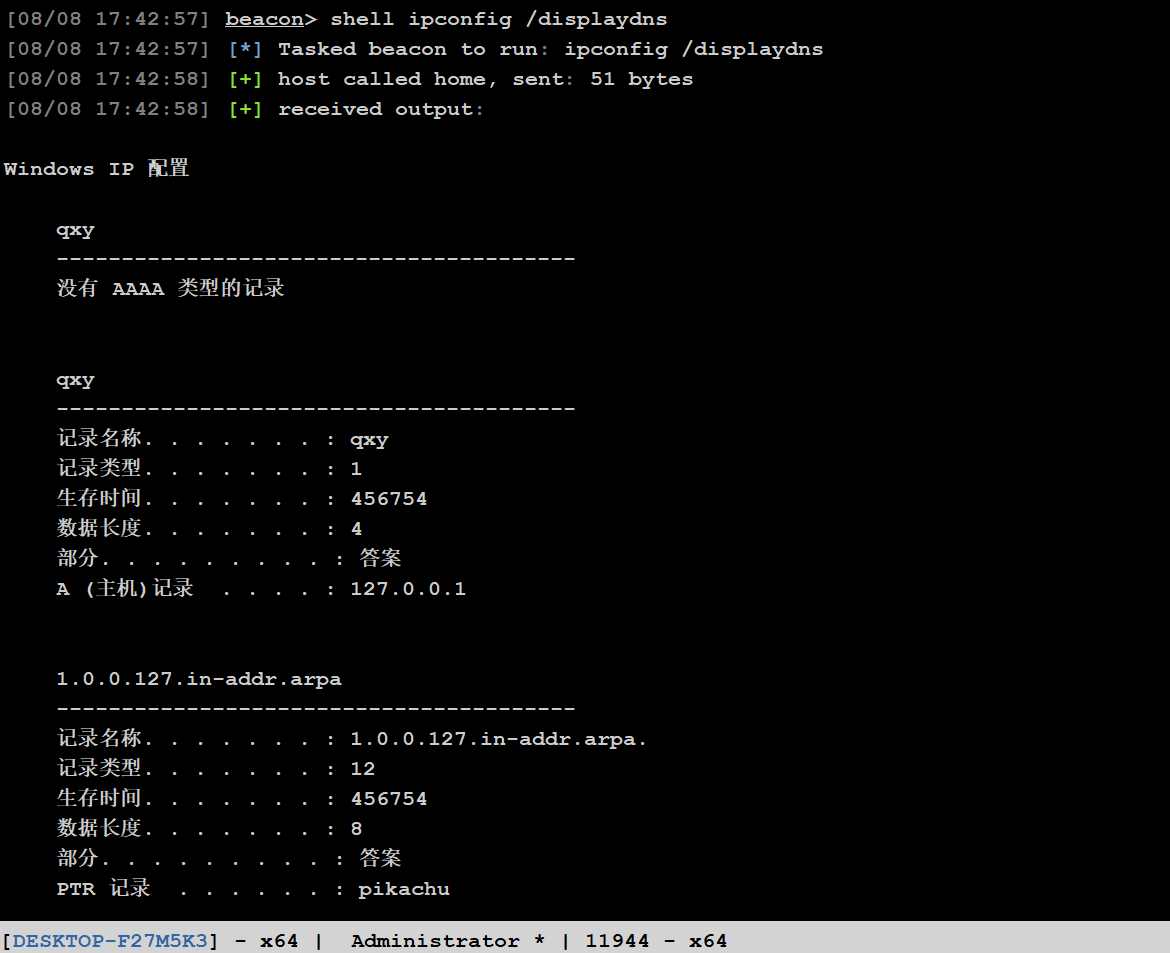Click the underlined beacon prompt

click(x=264, y=19)
